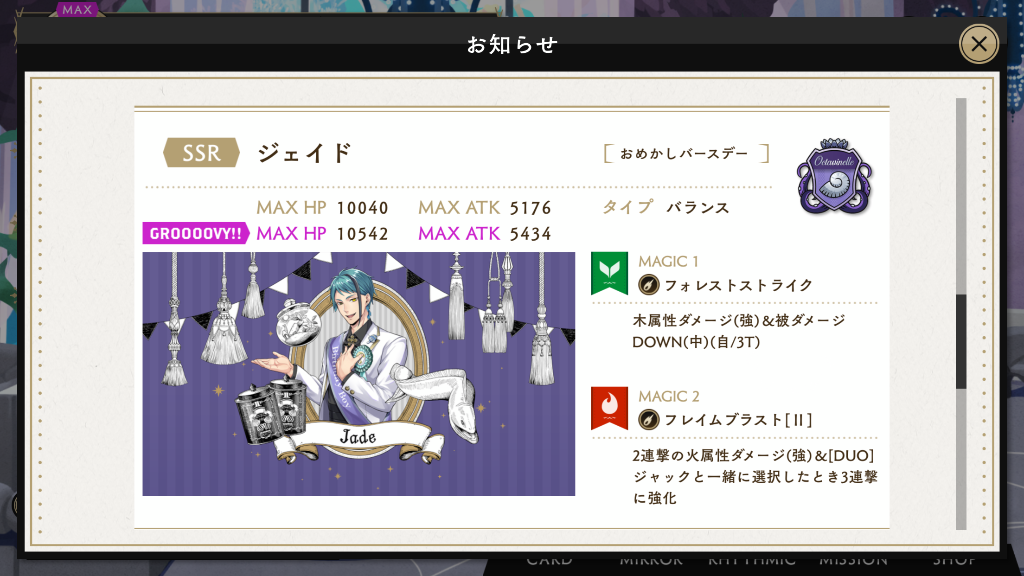The width and height of the screenshot is (1024, 576).
Task: Close the お知らせ notice dialog
Action: pos(978,44)
